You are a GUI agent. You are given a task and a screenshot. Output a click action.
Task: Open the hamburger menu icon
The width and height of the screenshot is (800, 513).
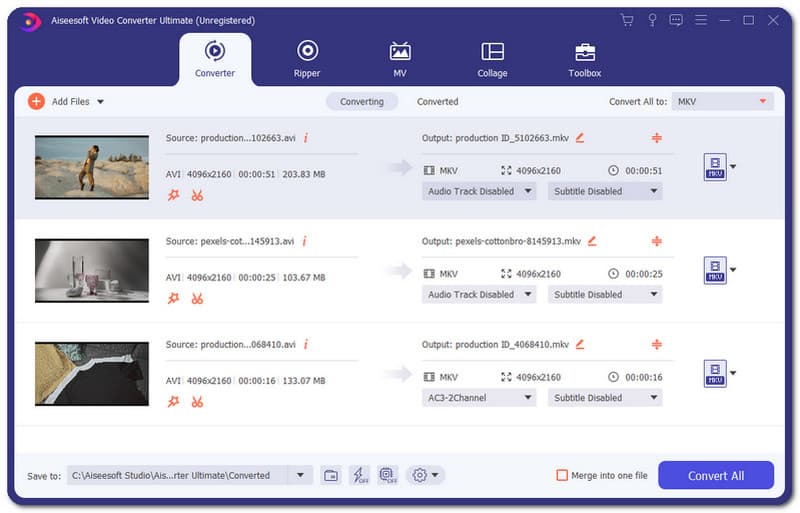[x=701, y=20]
